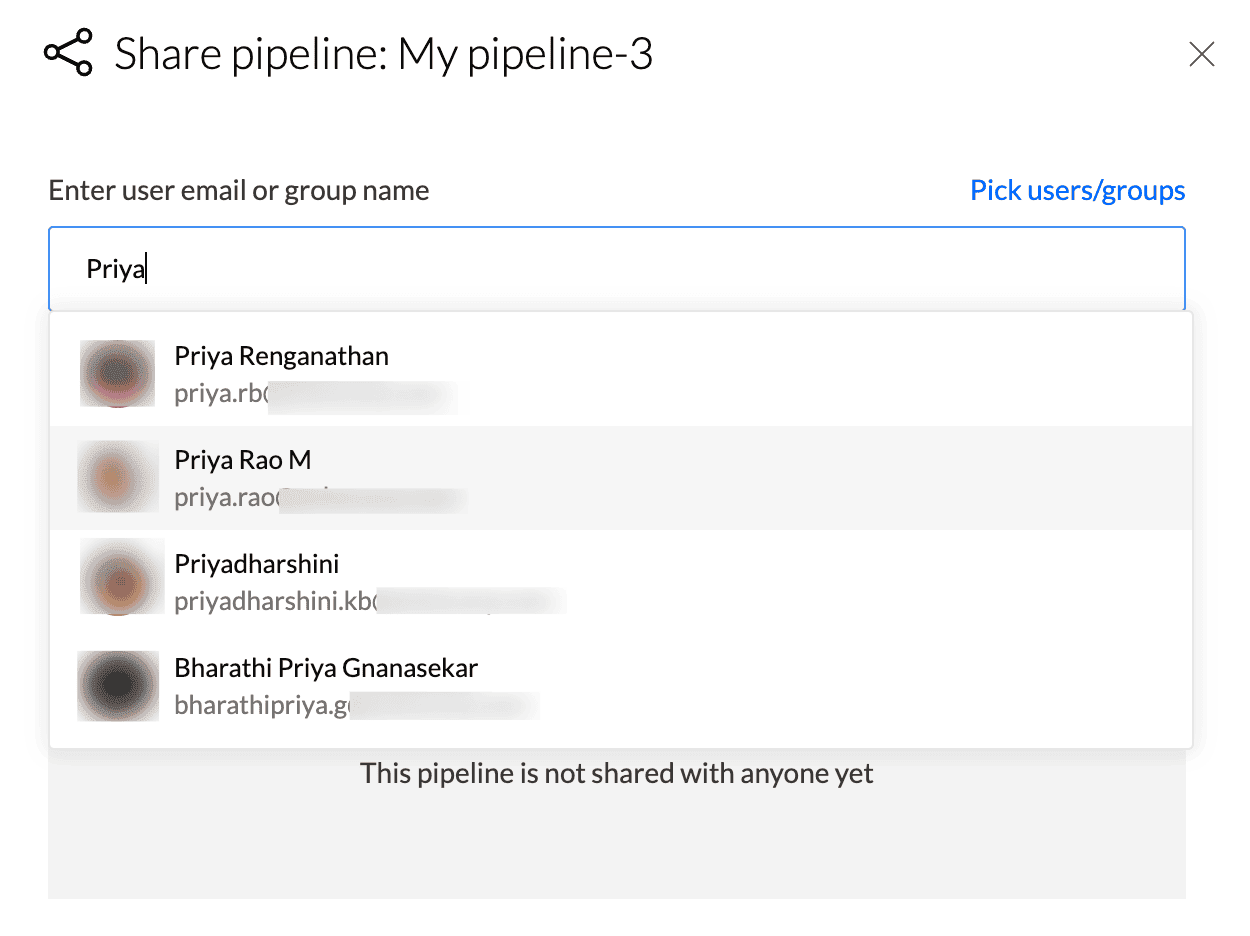This screenshot has height=936, width=1250.
Task: Click the priya.rb email address
Action: point(315,394)
